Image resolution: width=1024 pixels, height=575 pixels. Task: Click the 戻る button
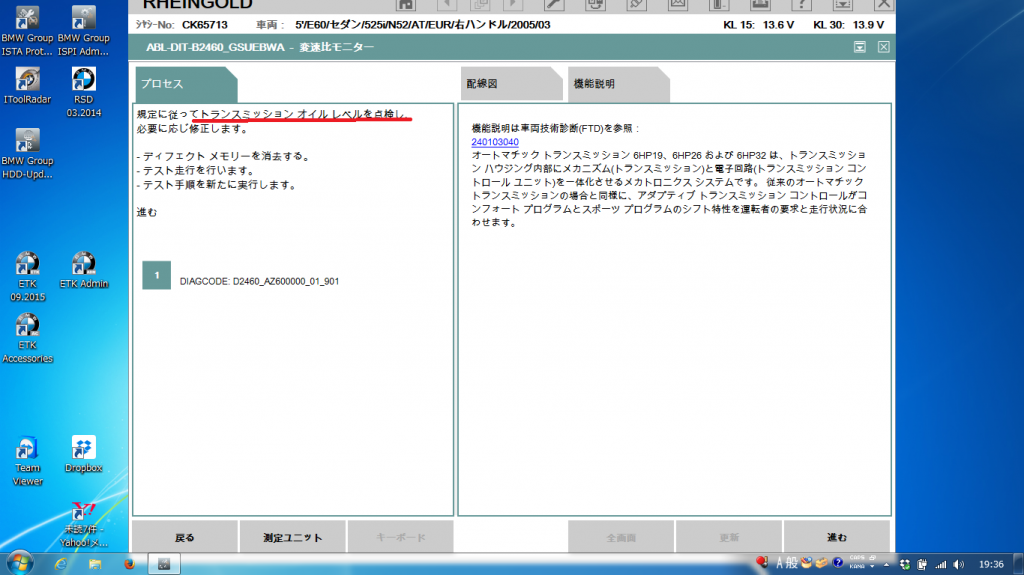pos(185,537)
